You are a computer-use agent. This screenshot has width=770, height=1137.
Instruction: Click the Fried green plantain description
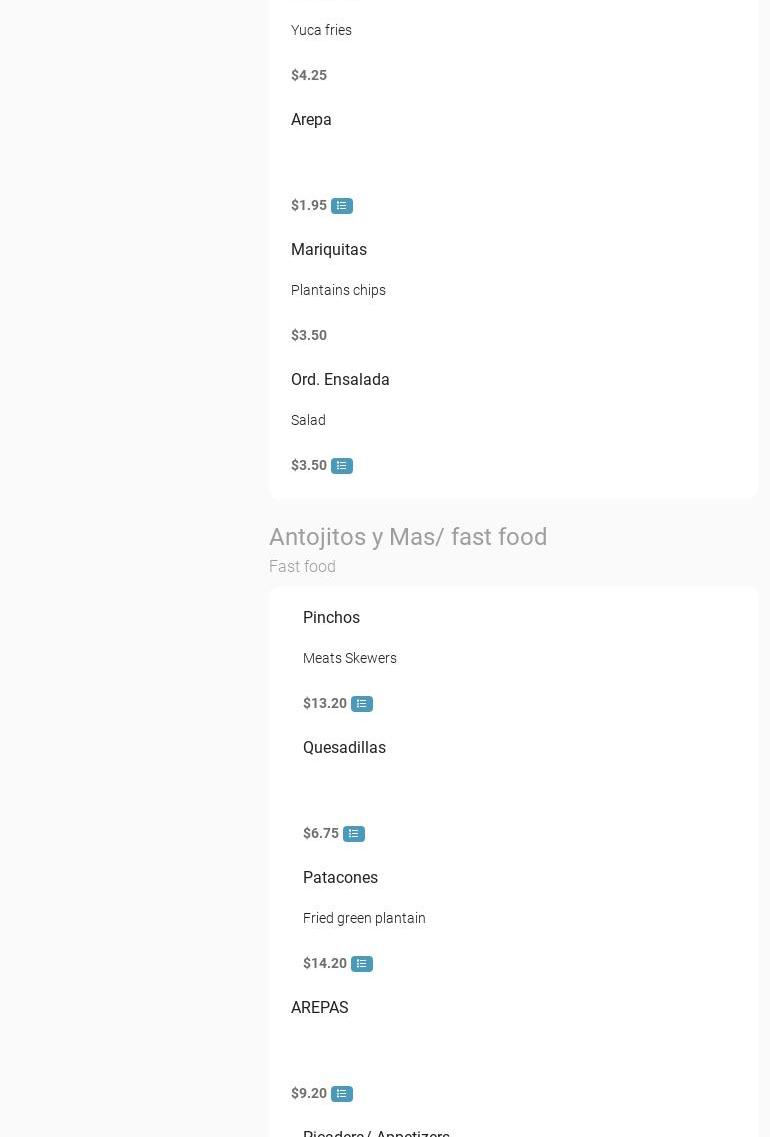coord(364,919)
